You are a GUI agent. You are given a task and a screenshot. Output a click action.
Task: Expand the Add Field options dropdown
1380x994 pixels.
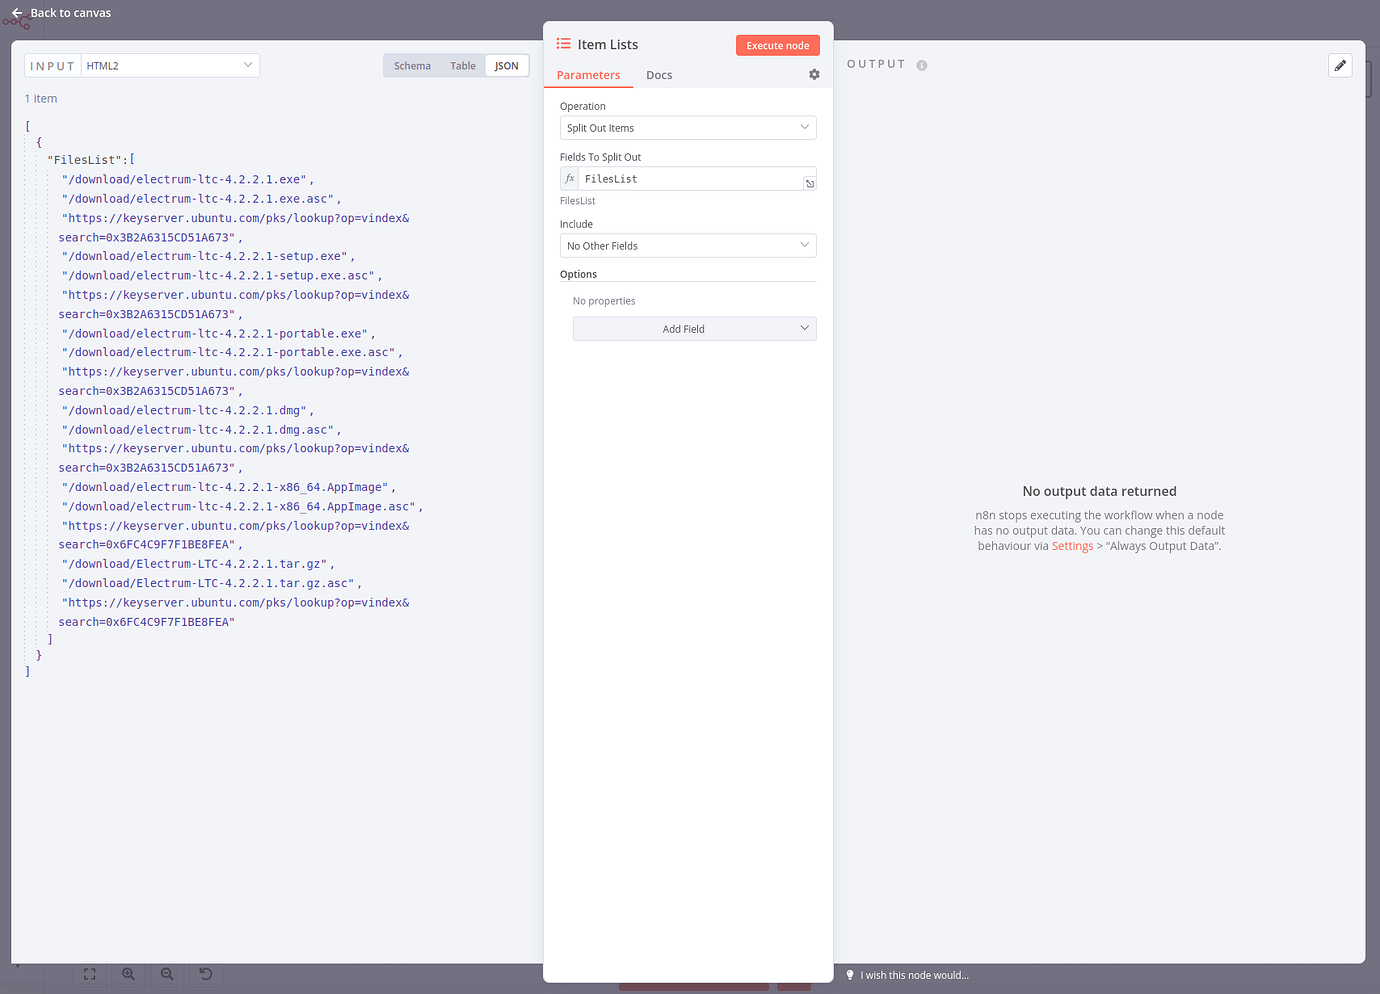click(x=694, y=329)
